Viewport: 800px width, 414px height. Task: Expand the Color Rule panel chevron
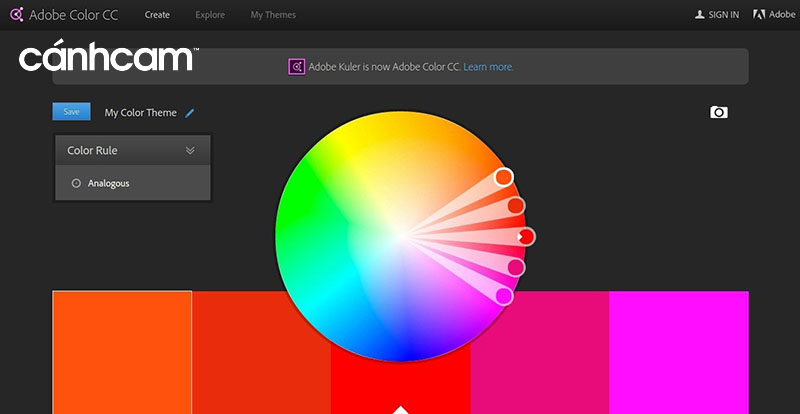pos(190,151)
